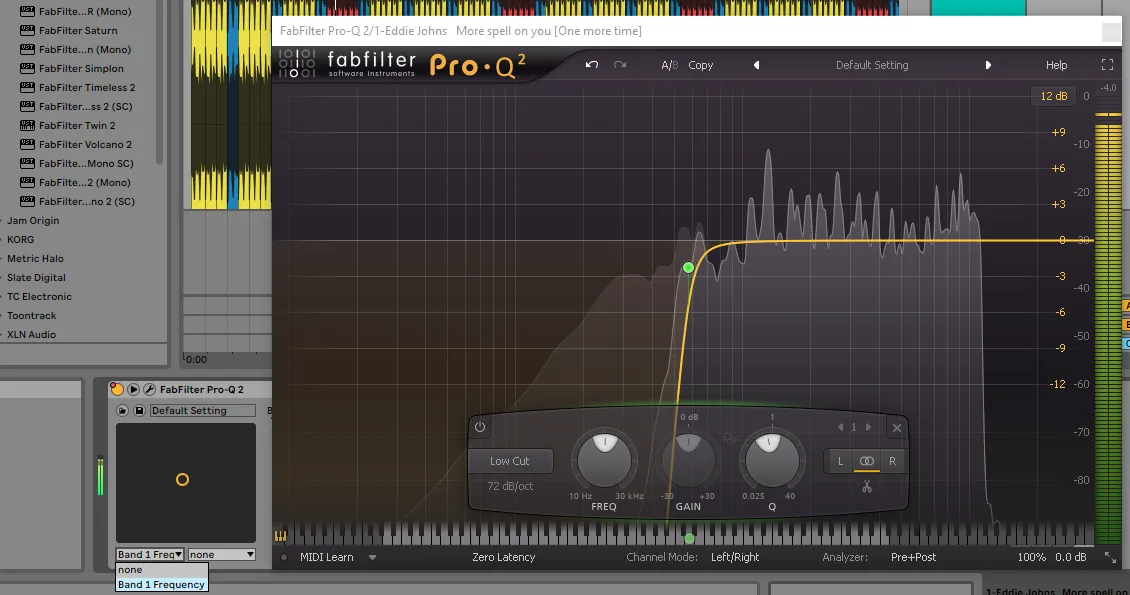Click the 0.0 dB output gain value

(1071, 557)
